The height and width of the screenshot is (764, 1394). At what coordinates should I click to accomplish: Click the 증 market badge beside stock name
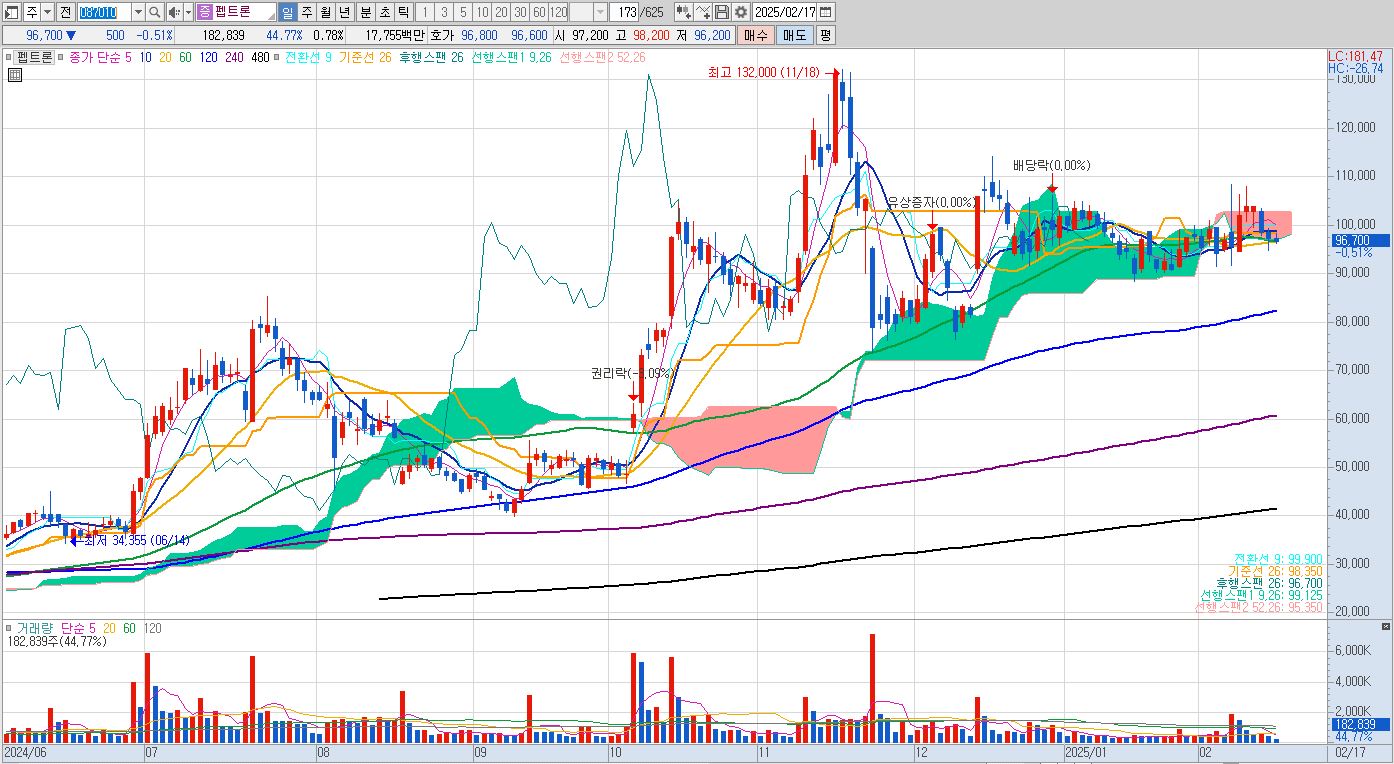[204, 12]
